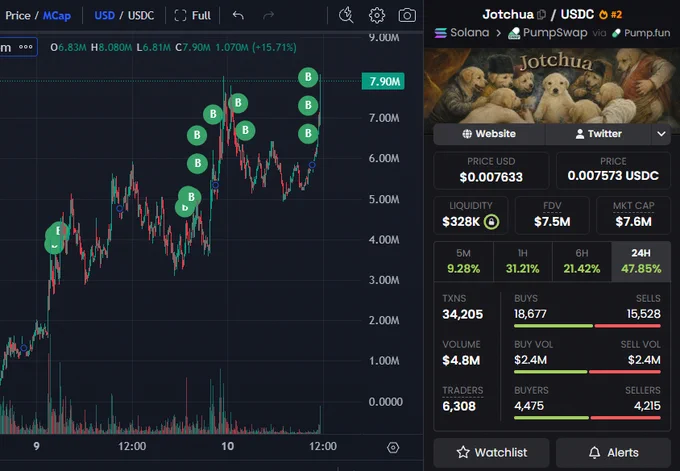
Task: Click the TRADERS 6,308 value
Action: point(459,406)
